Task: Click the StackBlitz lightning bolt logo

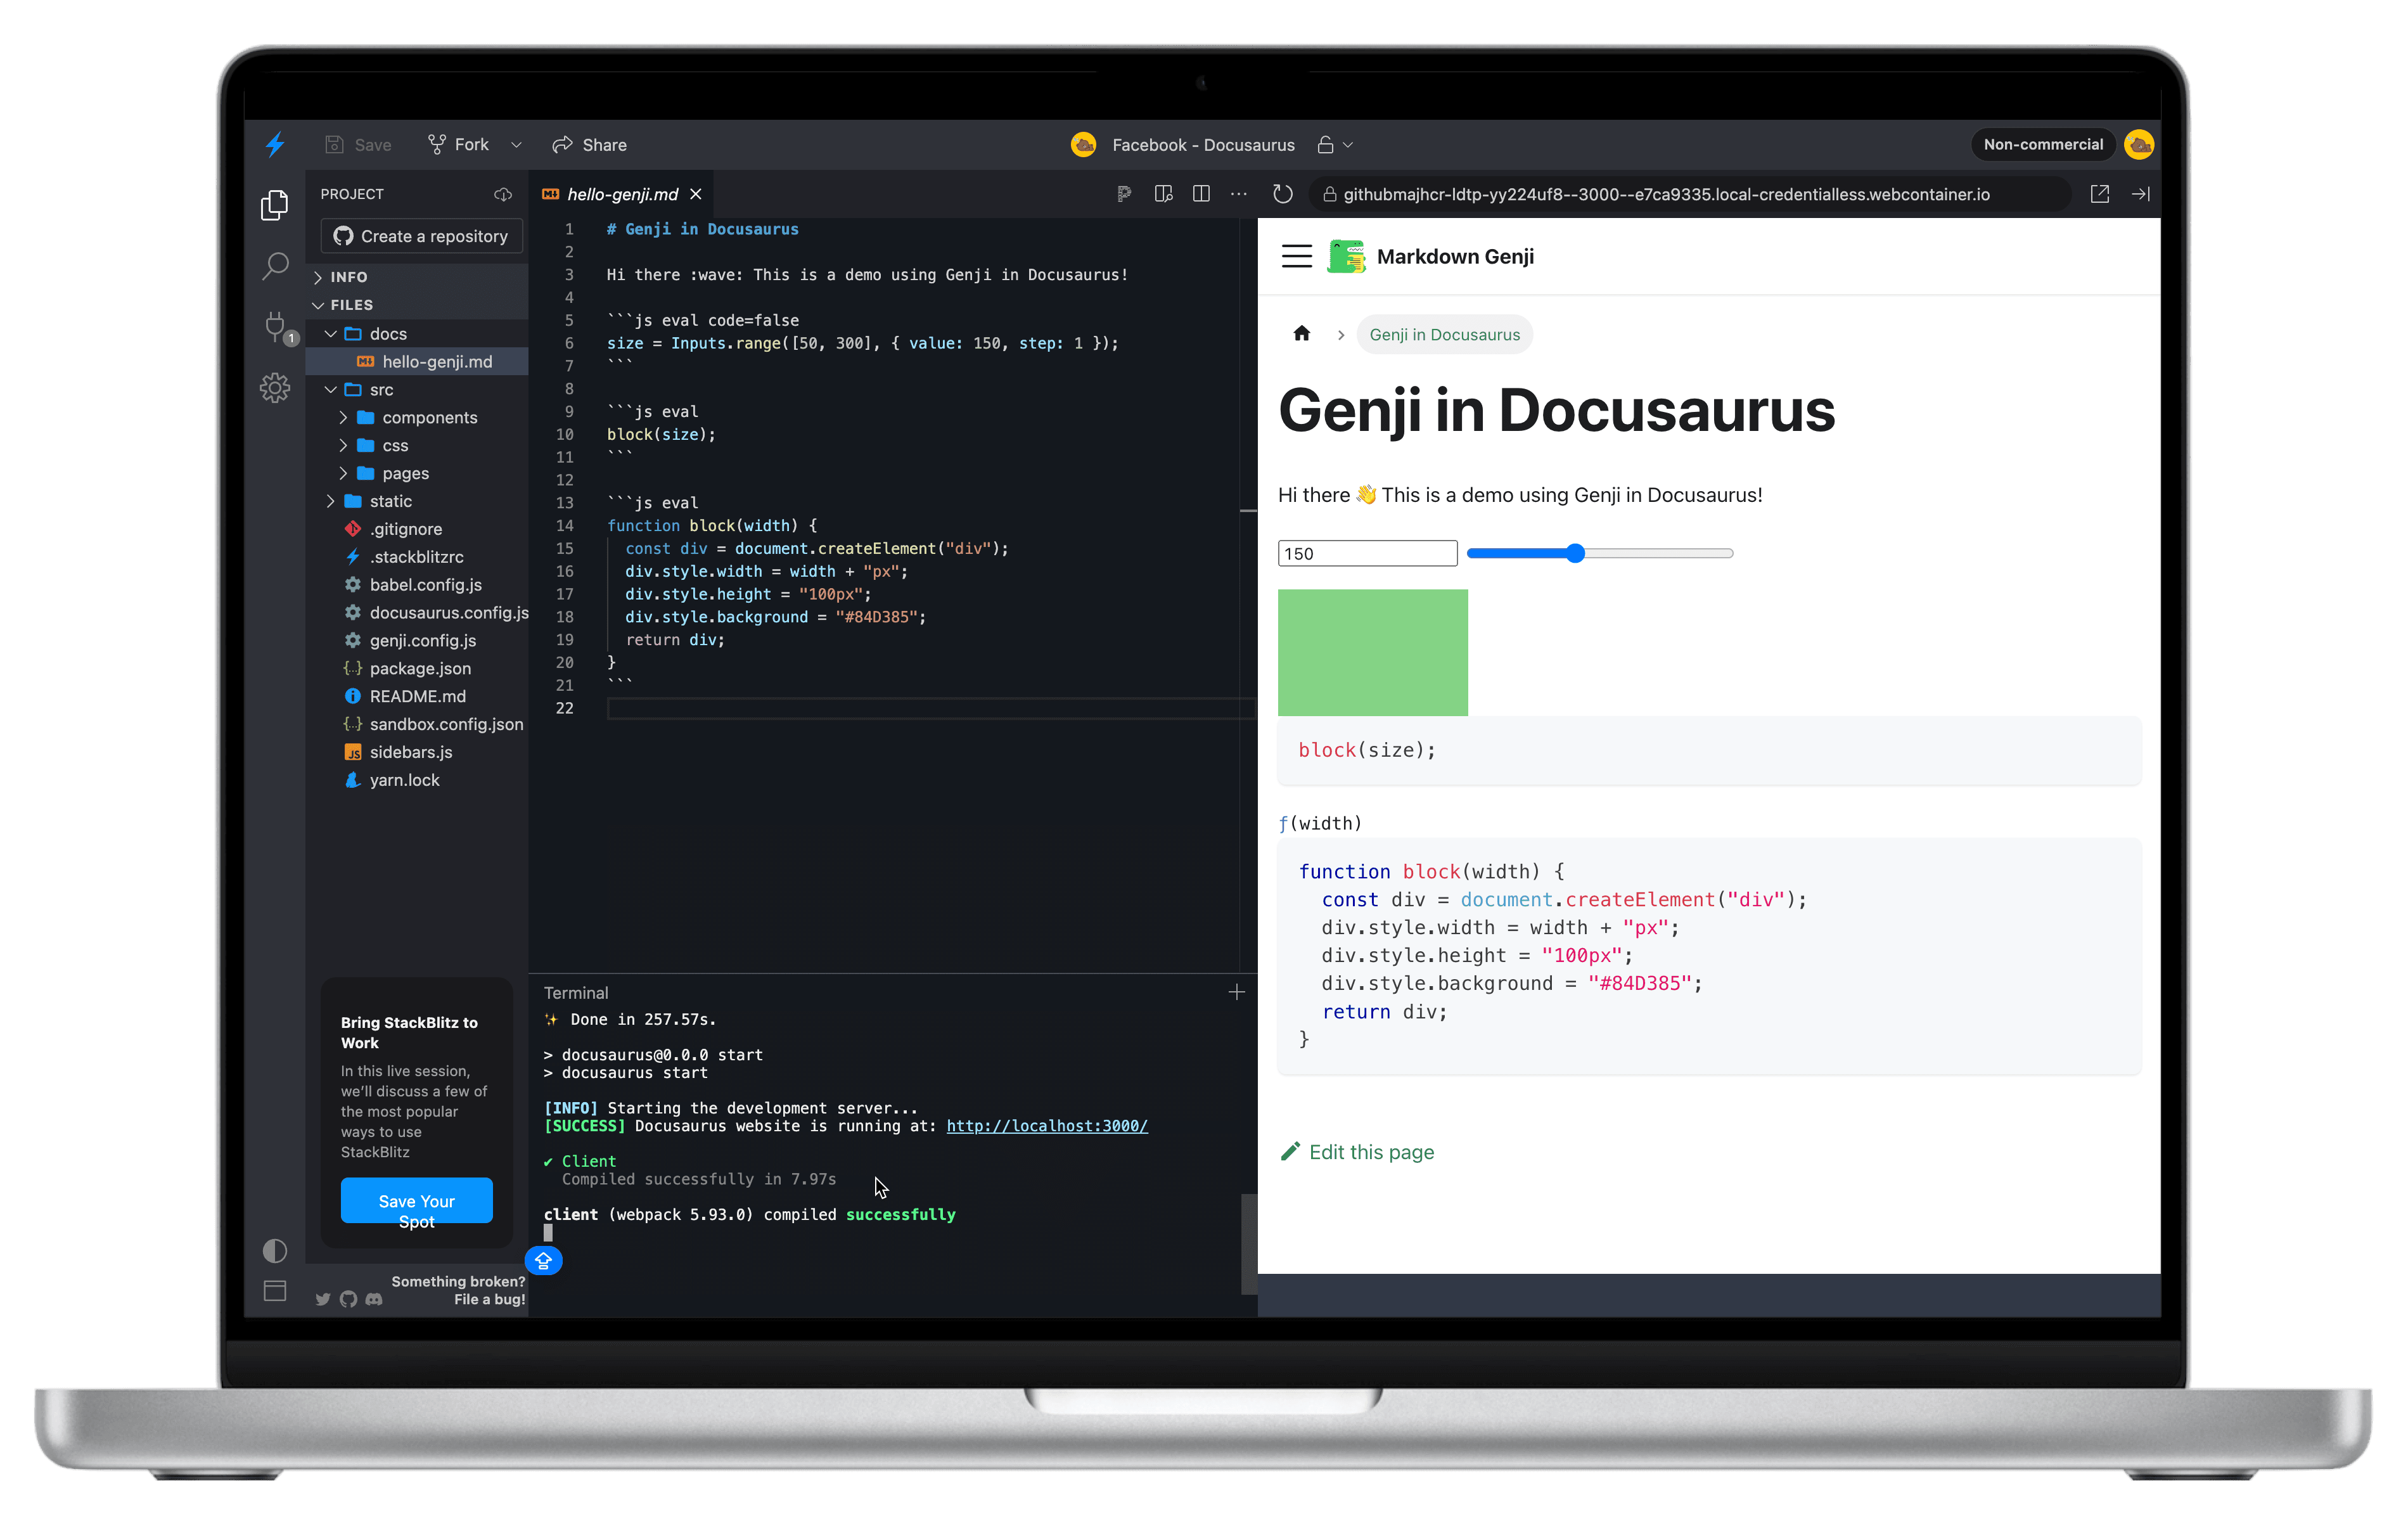Action: tap(275, 144)
